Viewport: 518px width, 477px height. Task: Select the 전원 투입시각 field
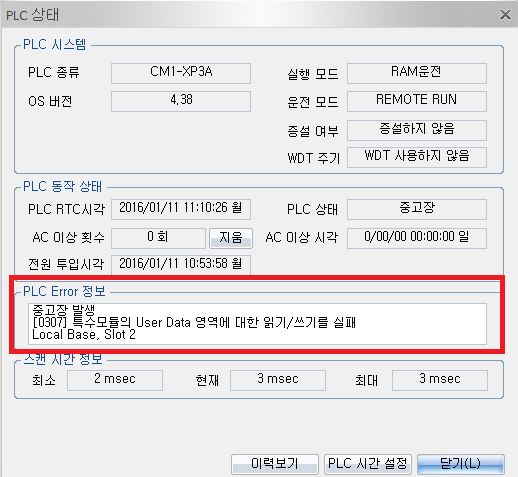point(181,265)
